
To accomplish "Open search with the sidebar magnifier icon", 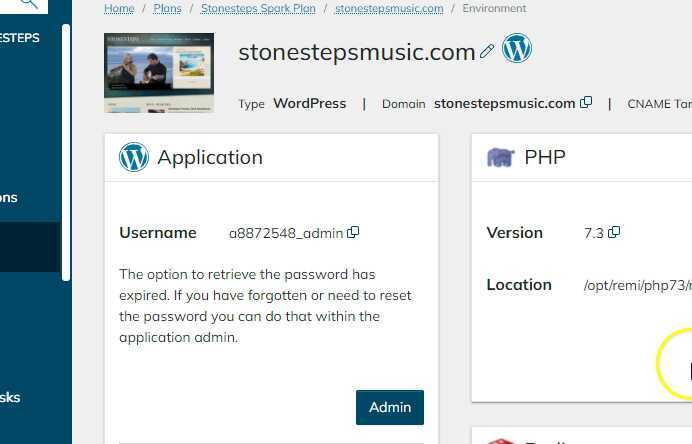I will 28,3.
